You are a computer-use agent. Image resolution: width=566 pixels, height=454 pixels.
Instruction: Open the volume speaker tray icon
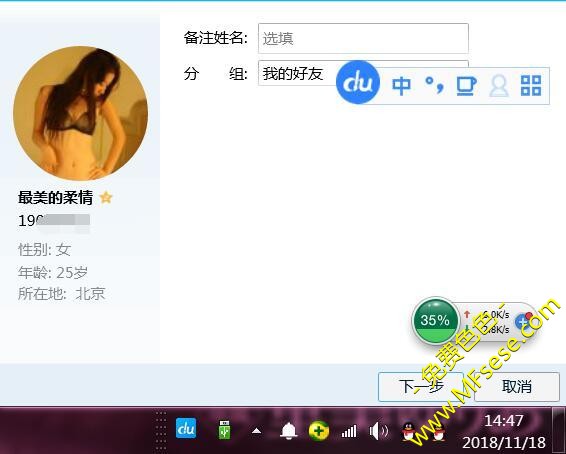point(378,431)
